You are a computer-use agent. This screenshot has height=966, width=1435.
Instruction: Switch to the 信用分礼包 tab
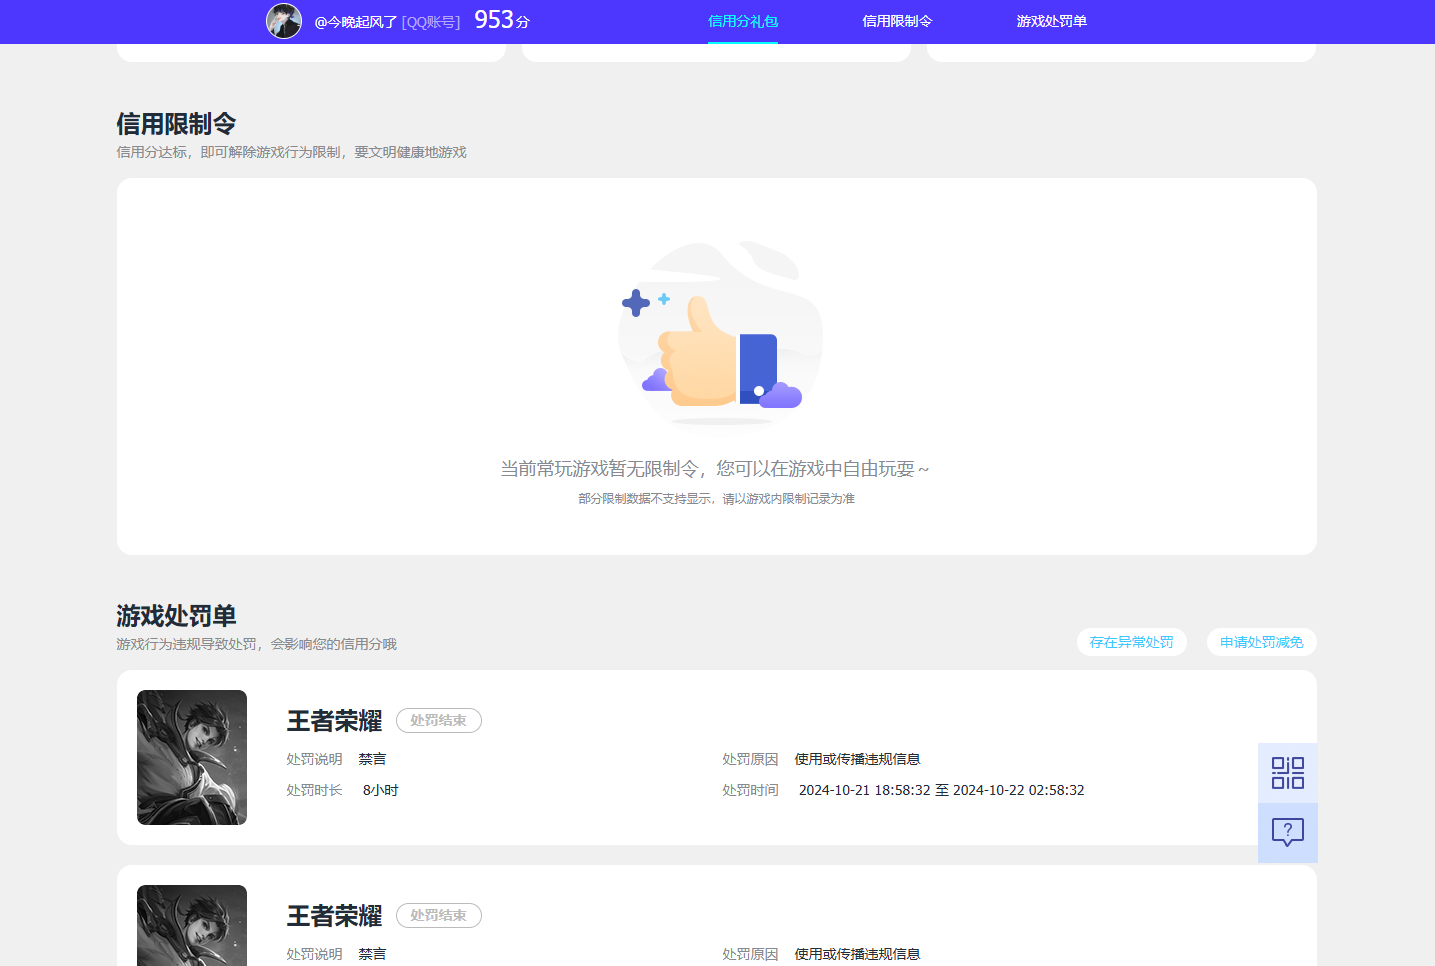click(x=742, y=21)
